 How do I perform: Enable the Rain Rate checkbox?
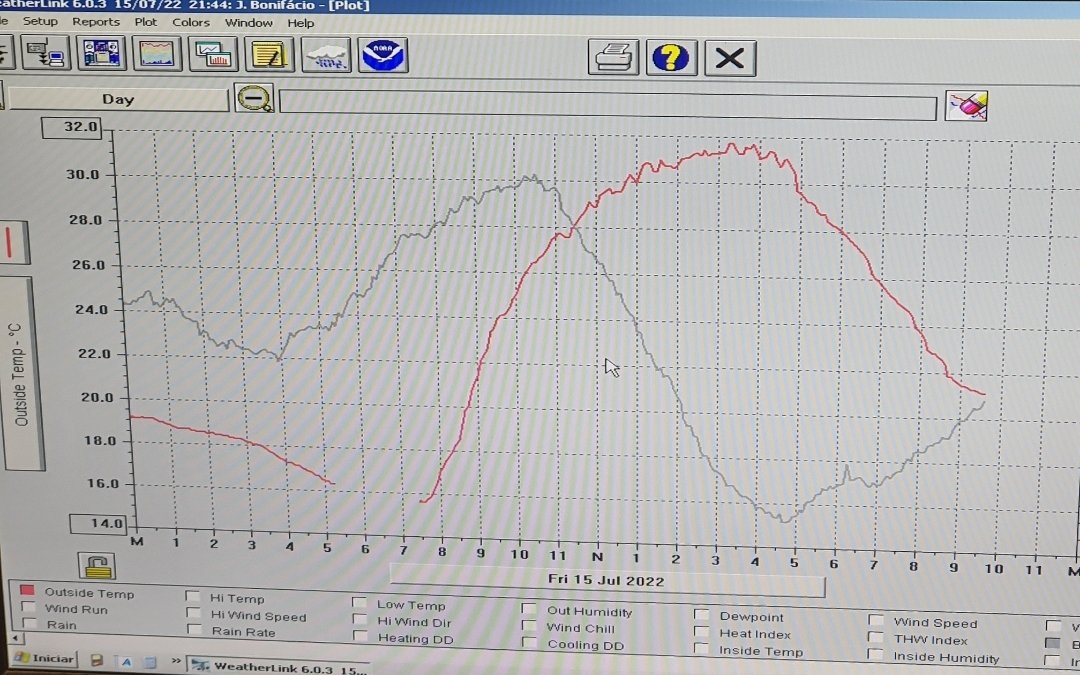[194, 630]
